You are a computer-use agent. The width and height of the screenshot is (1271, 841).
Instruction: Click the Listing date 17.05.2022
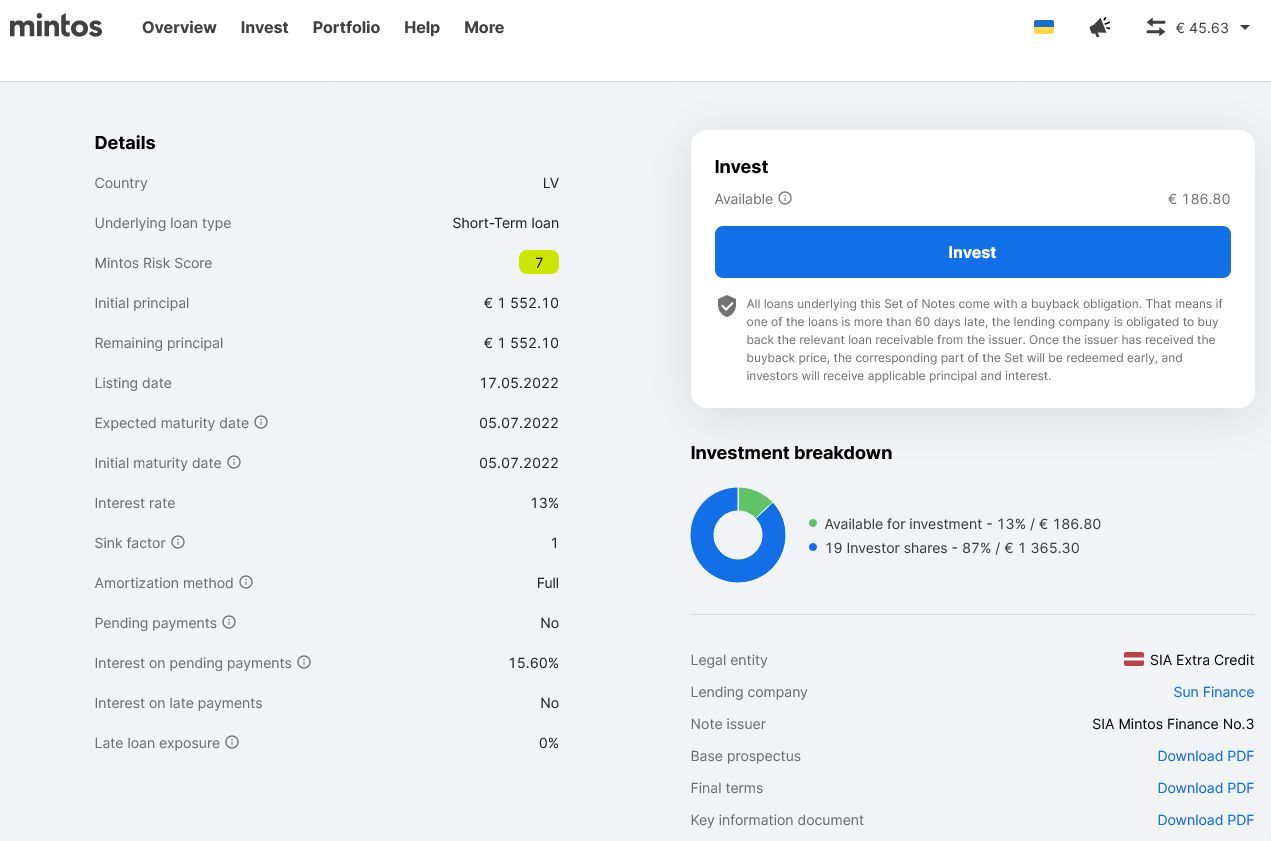[x=519, y=383]
